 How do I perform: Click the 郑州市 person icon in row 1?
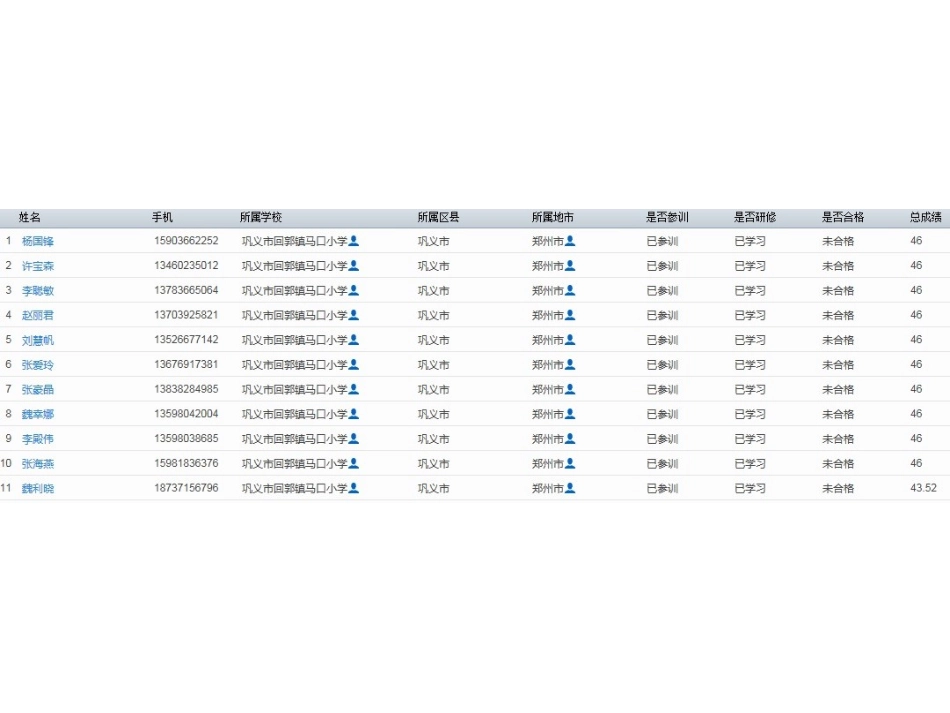click(x=570, y=240)
